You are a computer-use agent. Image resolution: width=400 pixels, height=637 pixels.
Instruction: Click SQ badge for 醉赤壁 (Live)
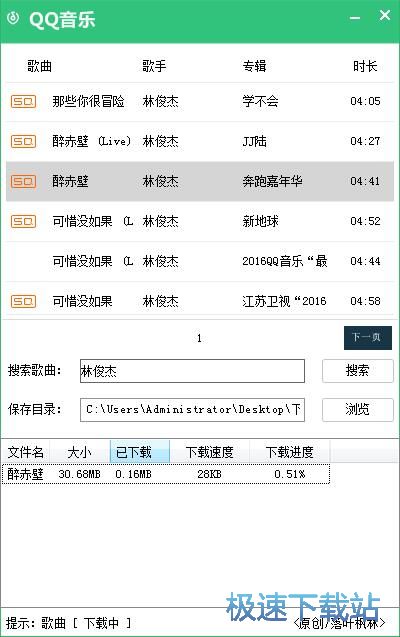(23, 141)
